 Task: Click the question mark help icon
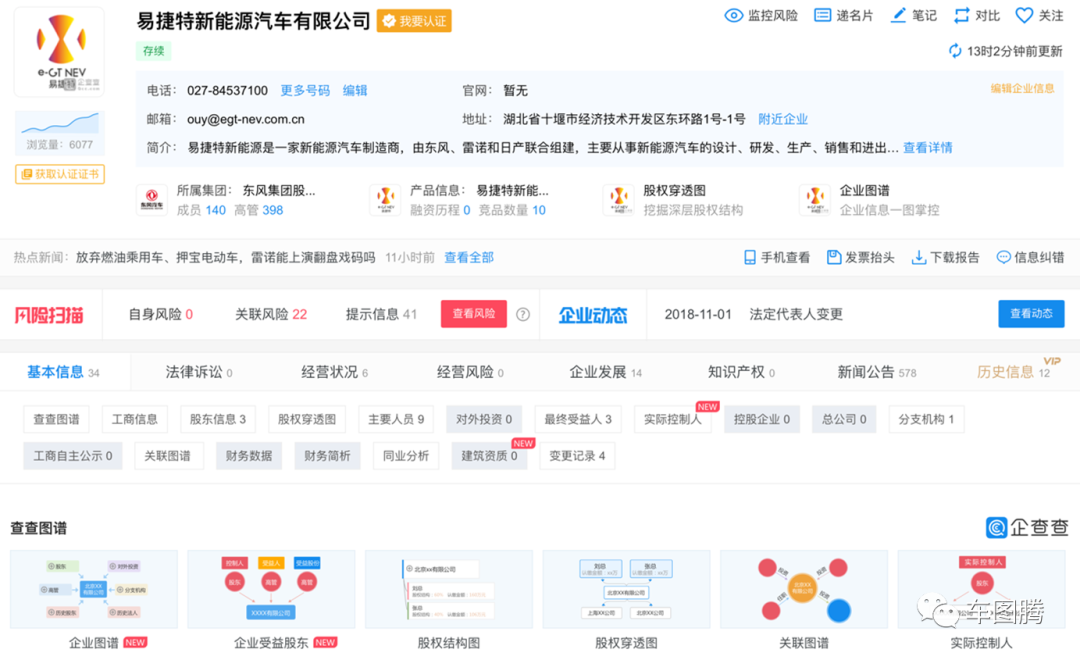523,314
